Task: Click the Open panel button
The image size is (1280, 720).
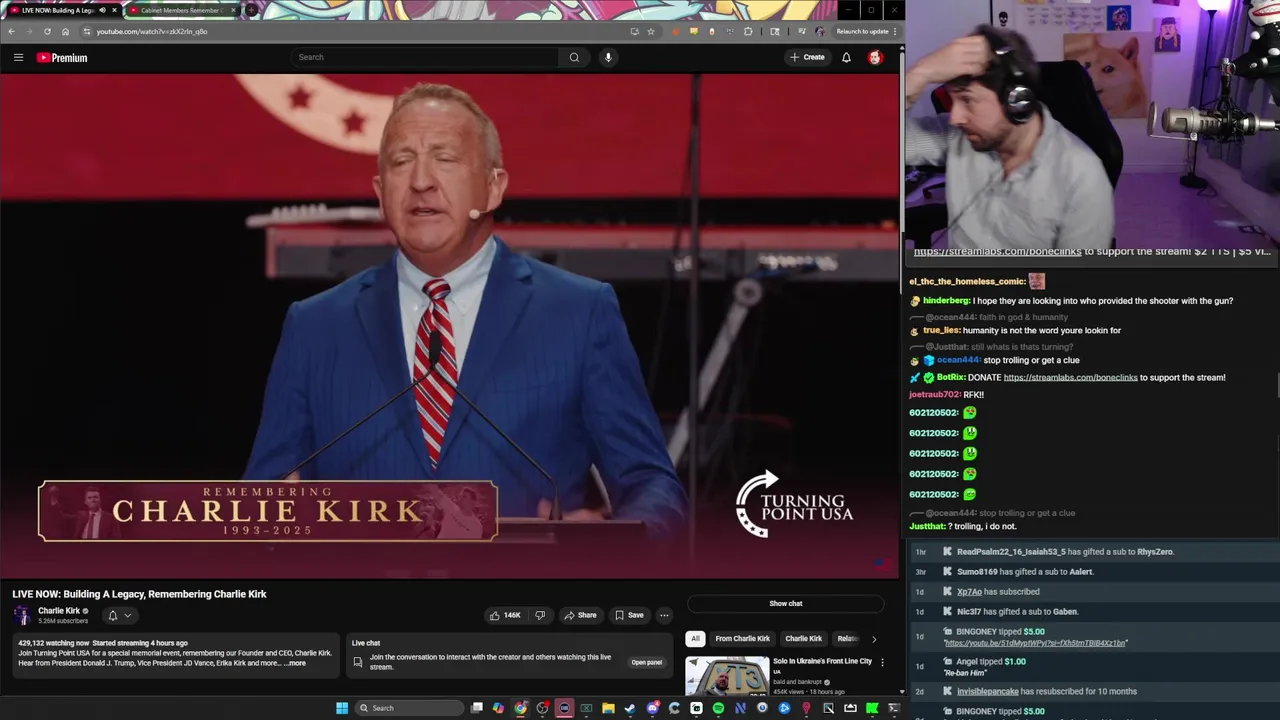Action: tap(646, 662)
